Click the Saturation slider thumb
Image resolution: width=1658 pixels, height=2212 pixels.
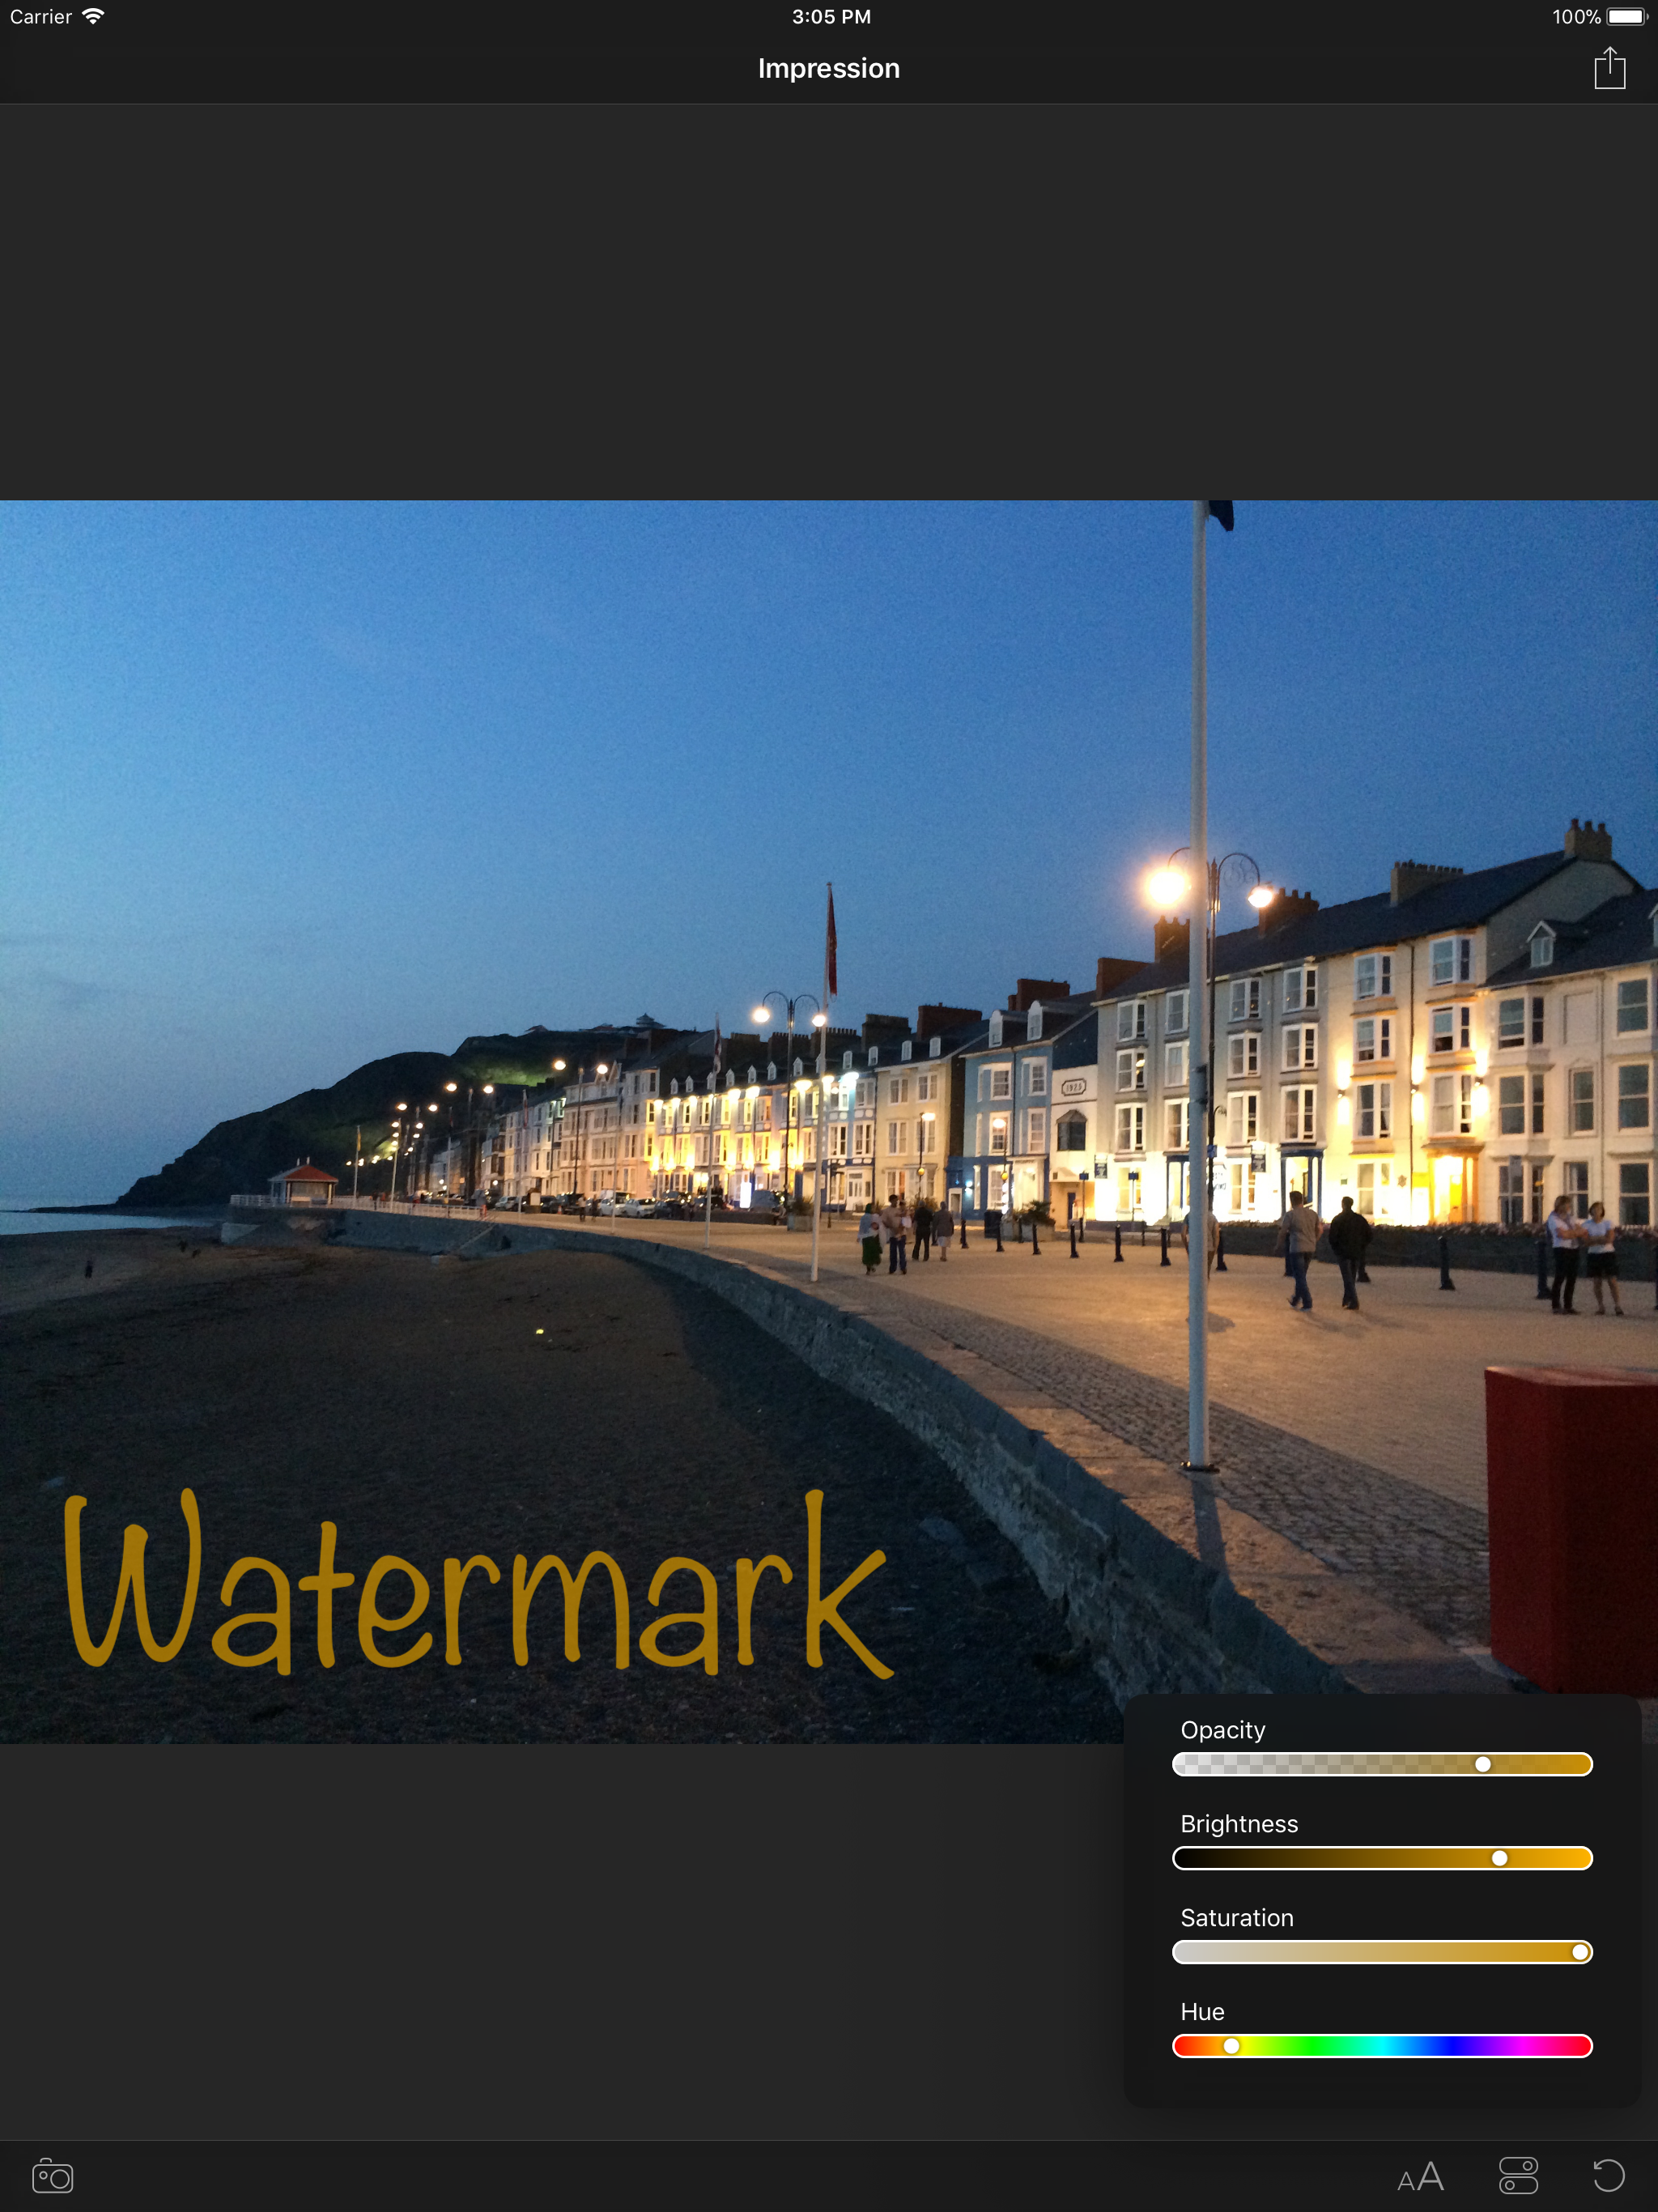(x=1580, y=1952)
